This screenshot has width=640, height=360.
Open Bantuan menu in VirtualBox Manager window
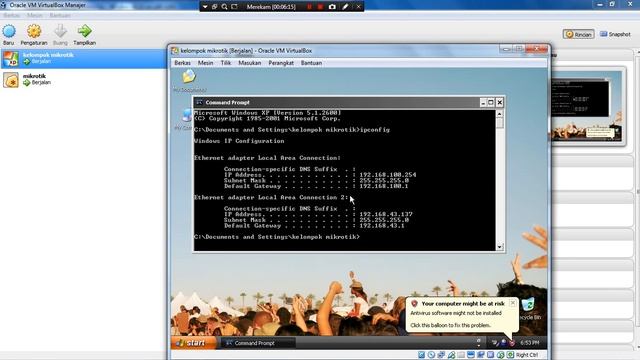[x=60, y=16]
